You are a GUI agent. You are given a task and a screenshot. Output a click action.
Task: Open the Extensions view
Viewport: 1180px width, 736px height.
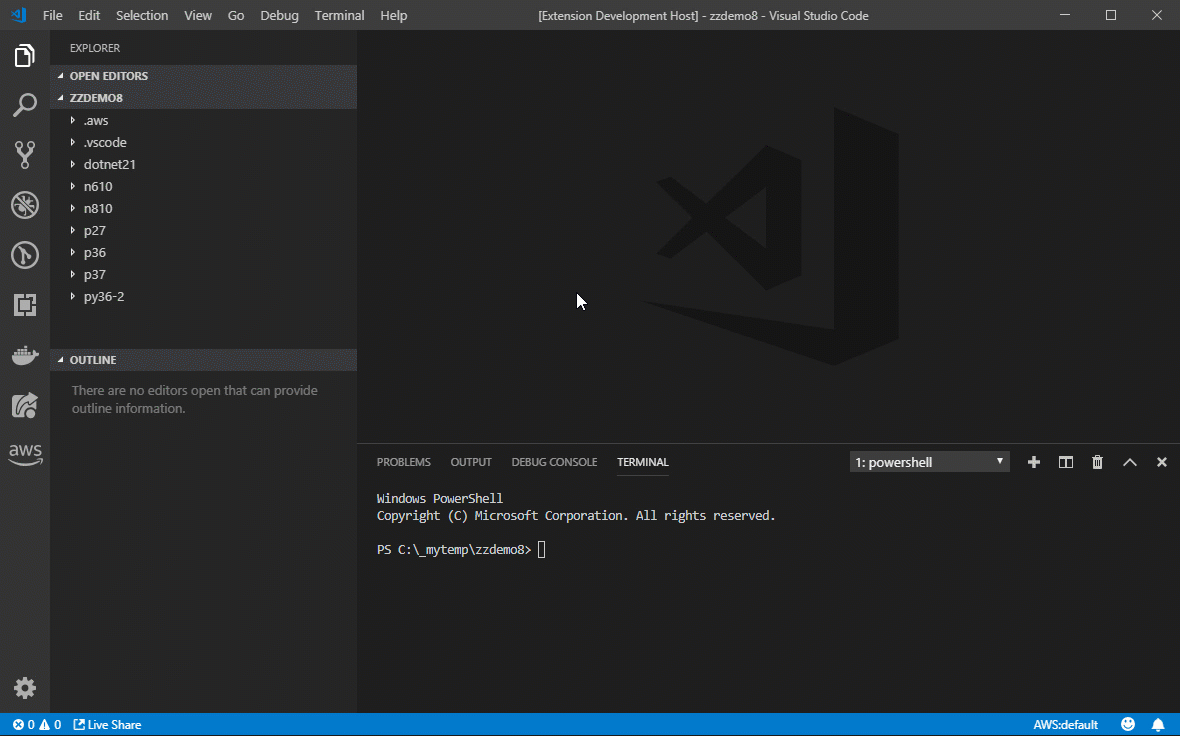[x=25, y=304]
